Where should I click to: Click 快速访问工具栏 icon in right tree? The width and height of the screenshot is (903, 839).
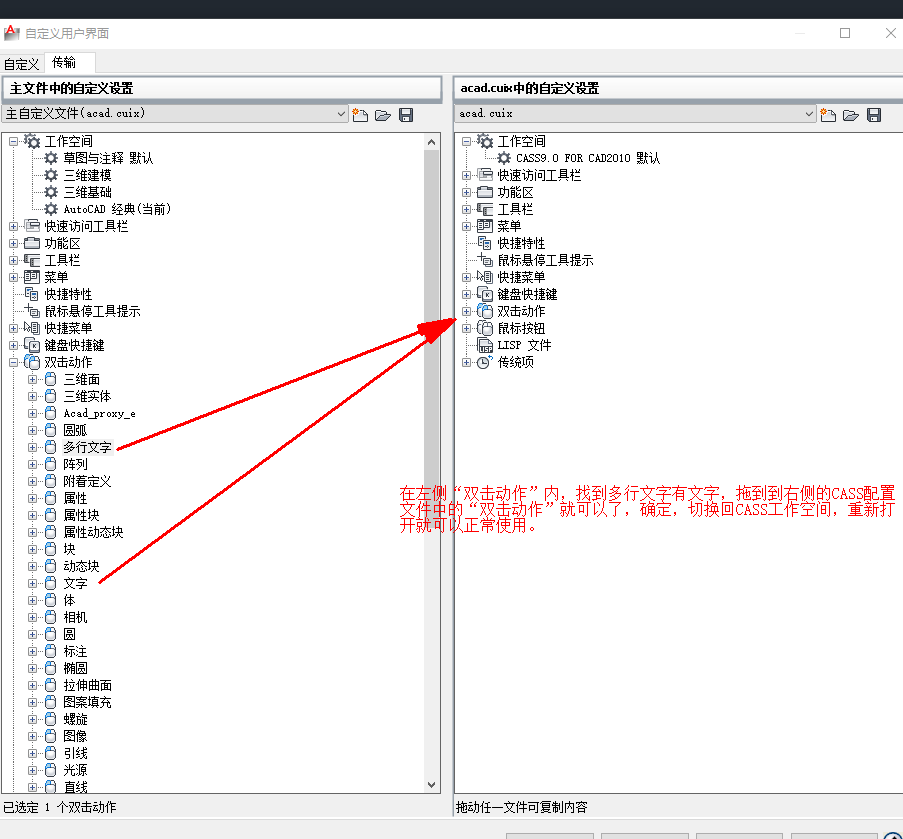pyautogui.click(x=485, y=175)
